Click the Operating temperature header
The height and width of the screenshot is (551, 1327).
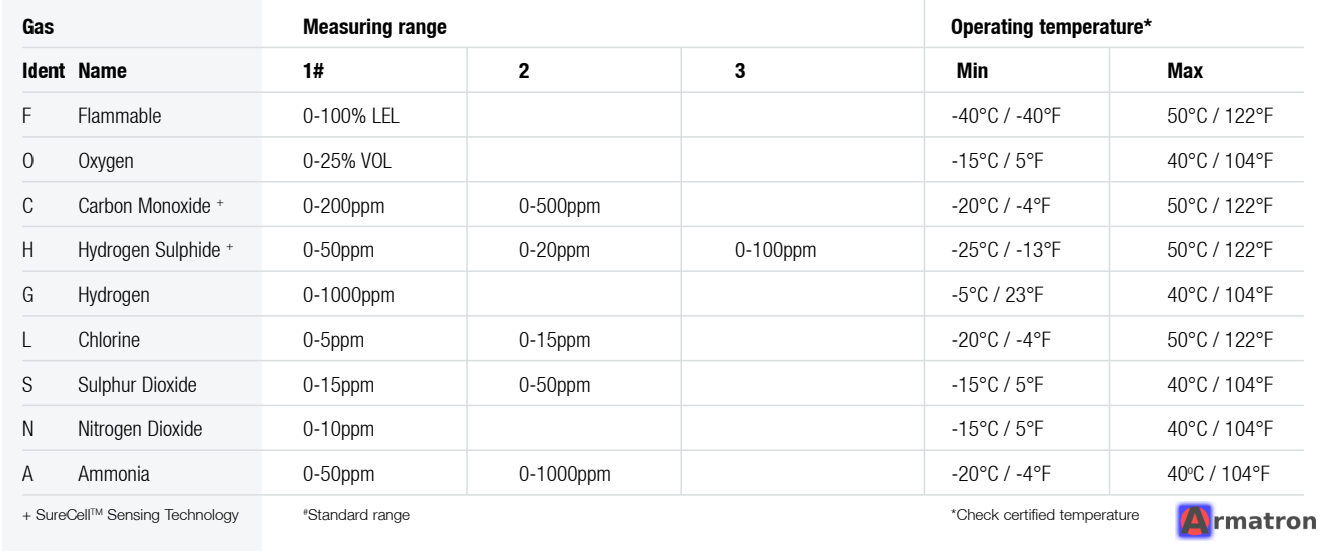point(1051,27)
